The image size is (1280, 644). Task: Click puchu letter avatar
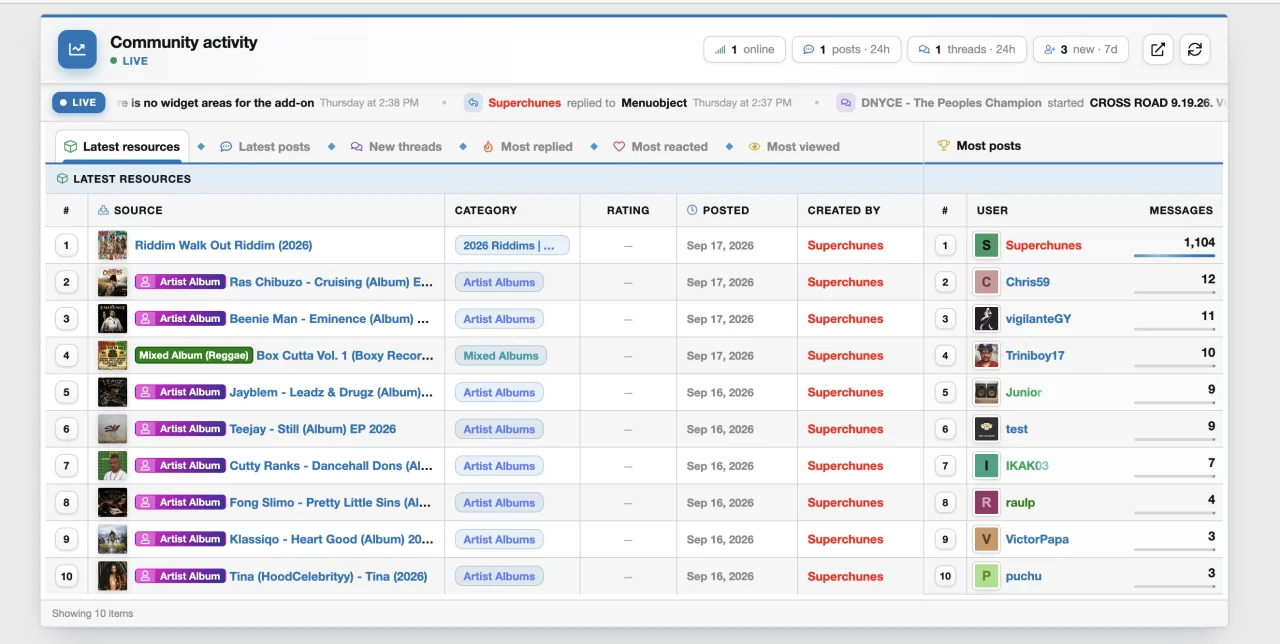(x=987, y=576)
